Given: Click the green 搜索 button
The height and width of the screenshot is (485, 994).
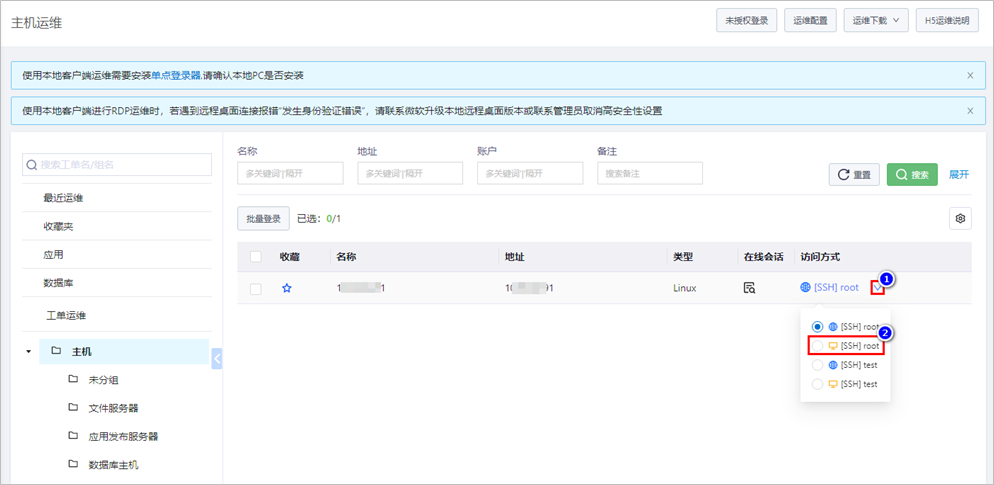Looking at the screenshot, I should click(912, 174).
